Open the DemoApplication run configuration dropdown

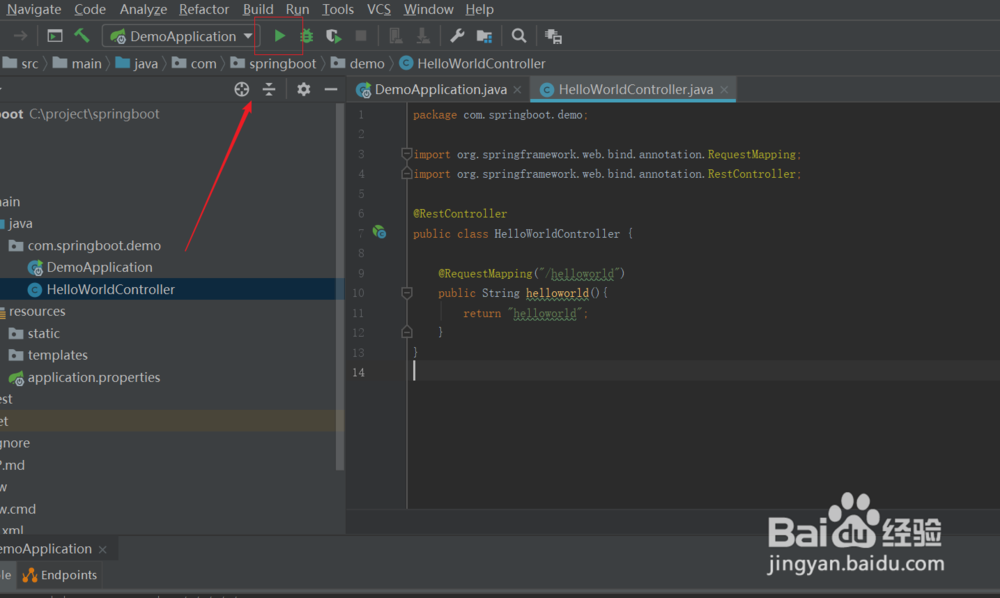click(181, 36)
